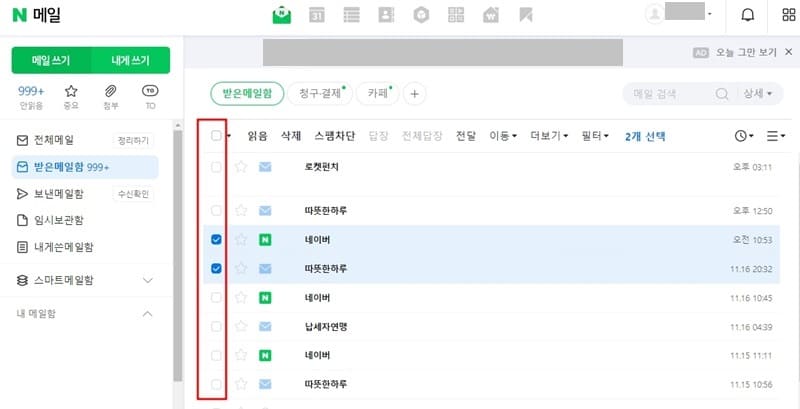Screen dimensions: 800x409
Task: Open the 이동 dropdown in toolbar
Action: click(503, 135)
